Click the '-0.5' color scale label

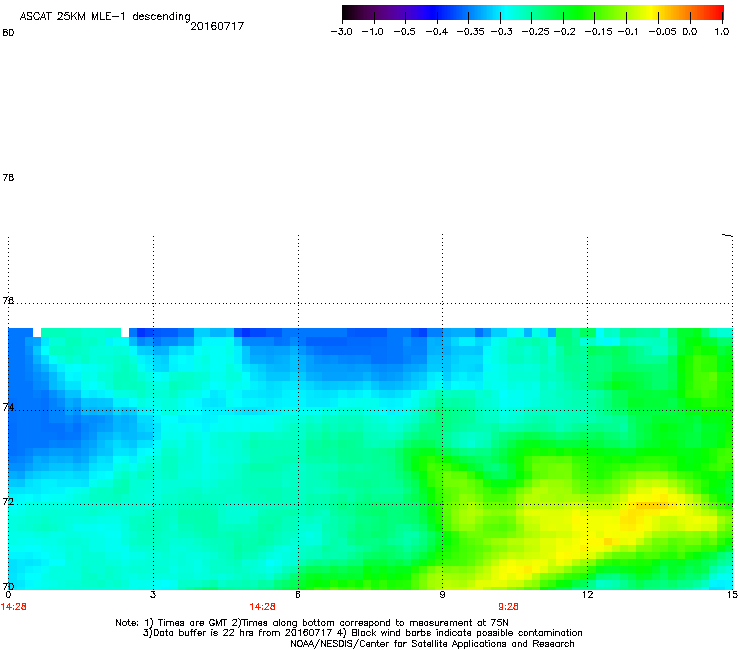click(404, 32)
